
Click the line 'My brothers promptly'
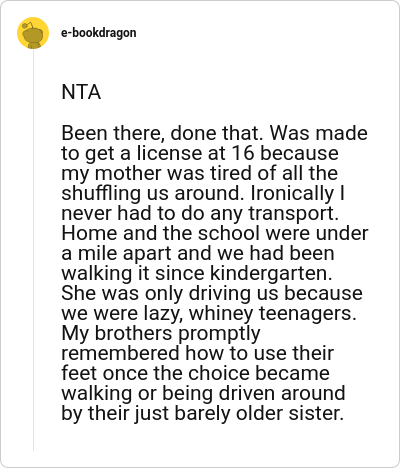(161, 333)
